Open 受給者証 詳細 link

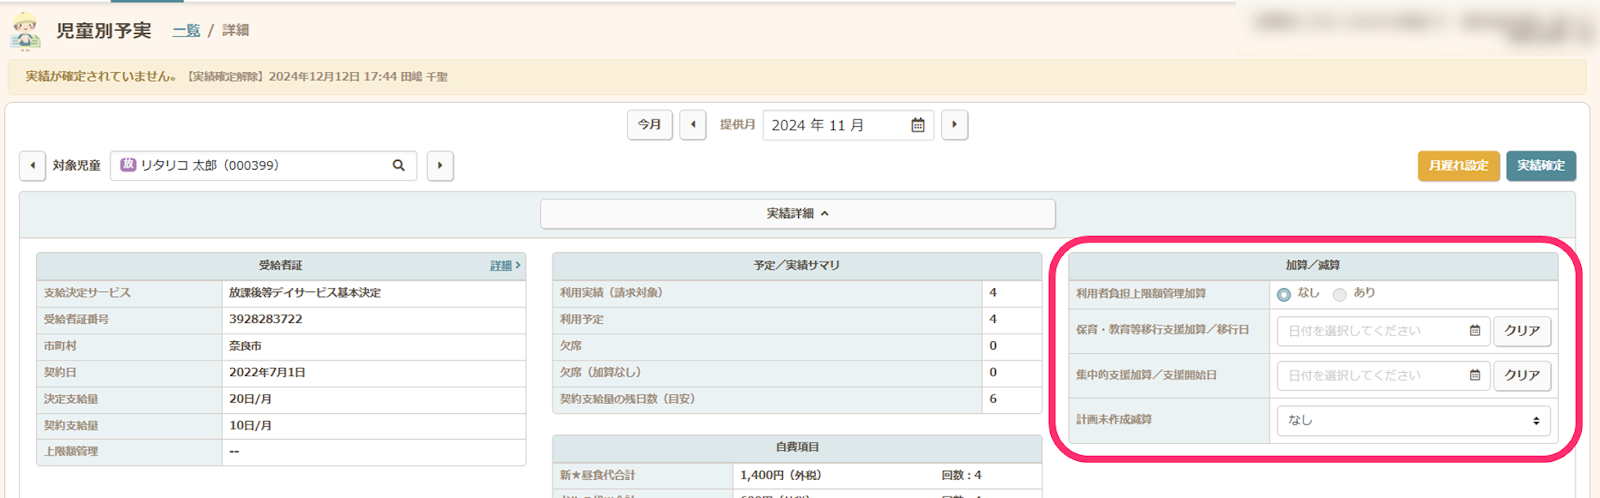[x=504, y=266]
